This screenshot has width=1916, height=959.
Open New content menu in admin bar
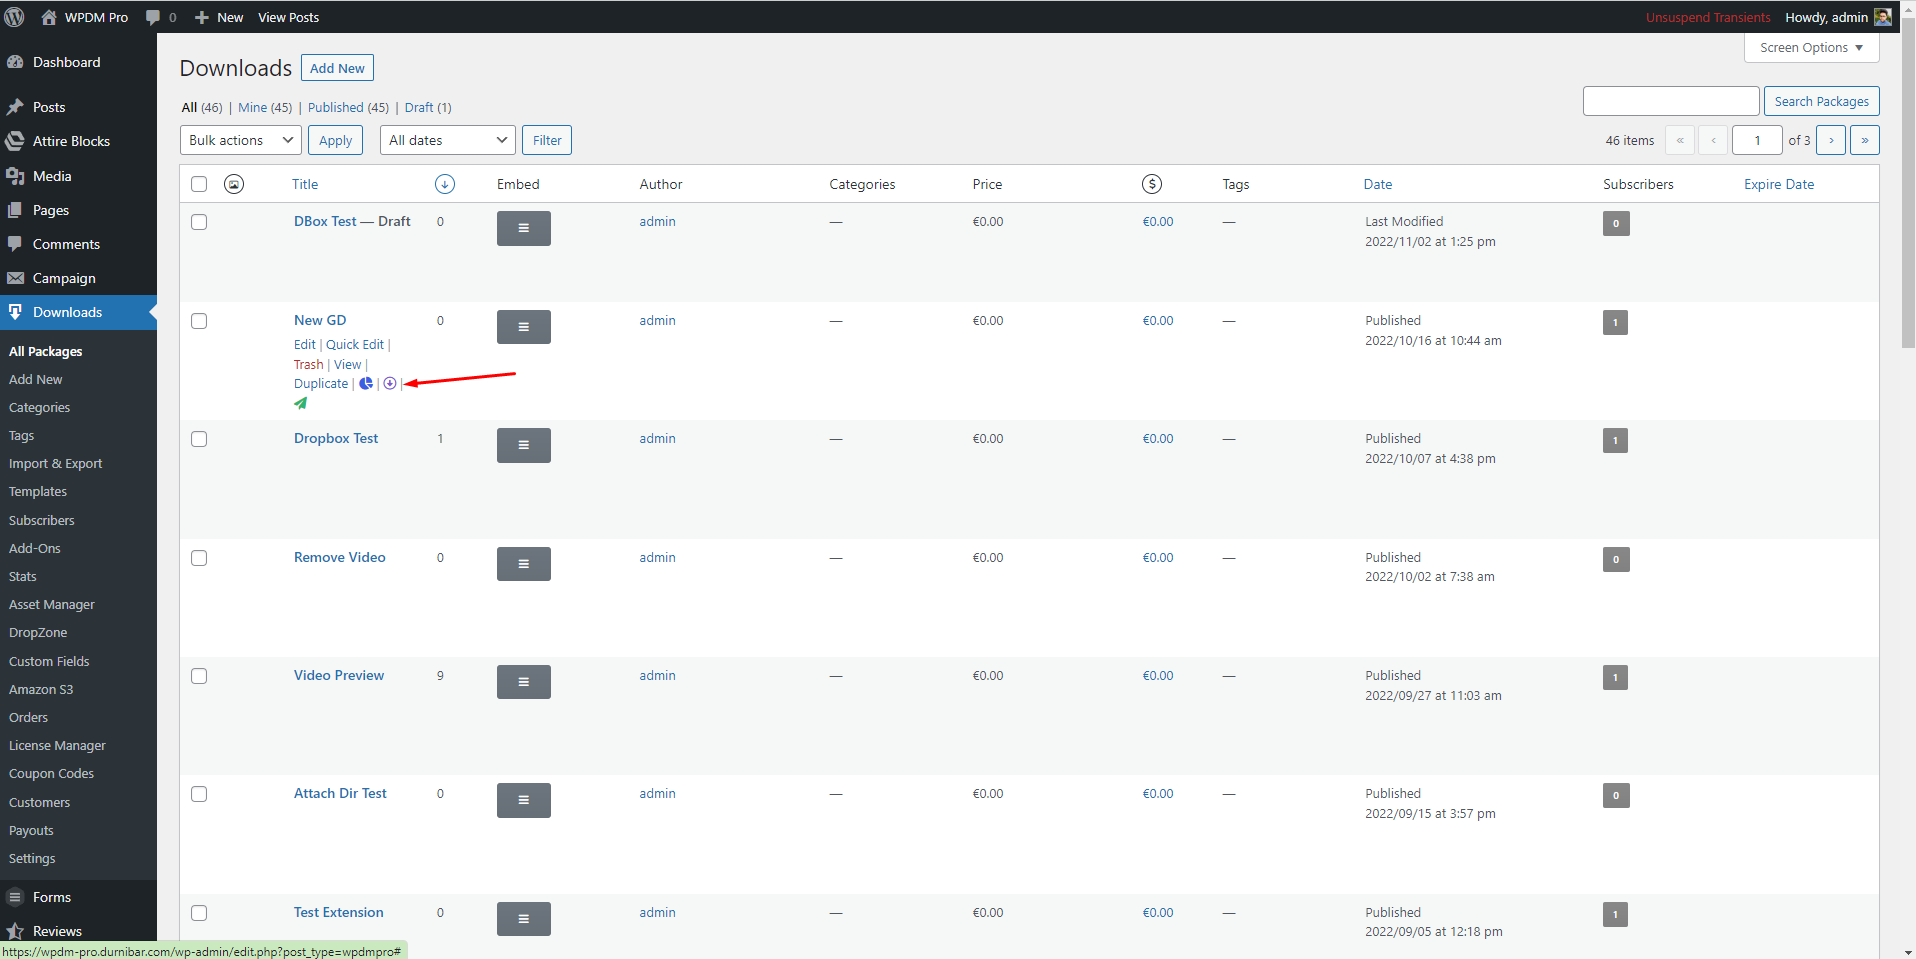tap(219, 17)
